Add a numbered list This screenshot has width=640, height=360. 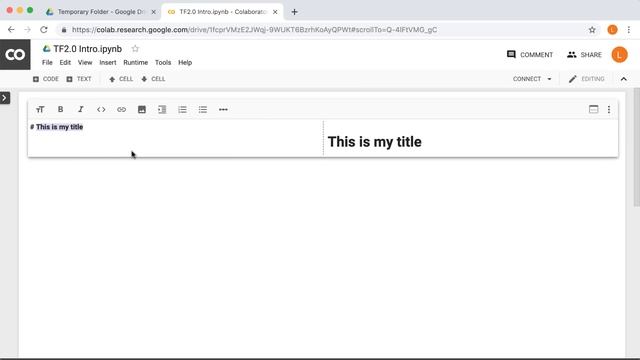[182, 109]
